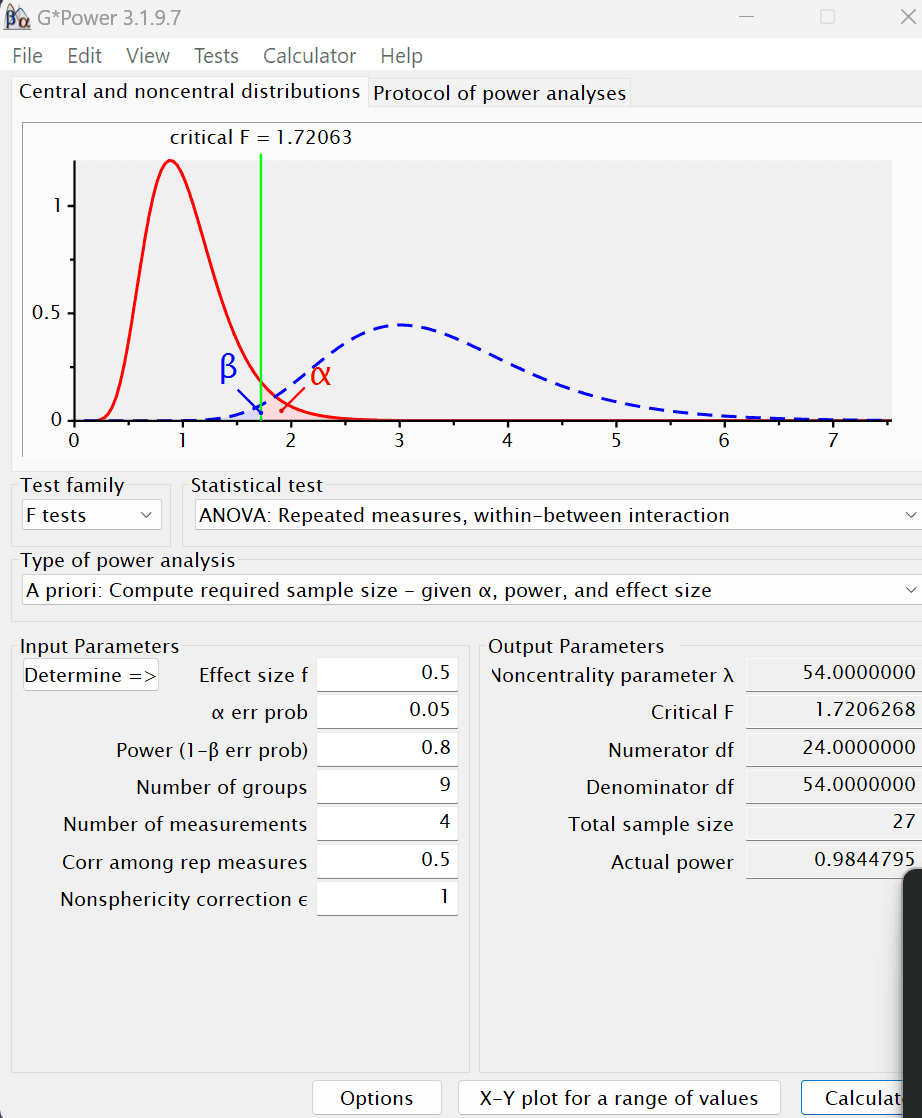Click the Nonsphericity correction ε field

coord(387,898)
